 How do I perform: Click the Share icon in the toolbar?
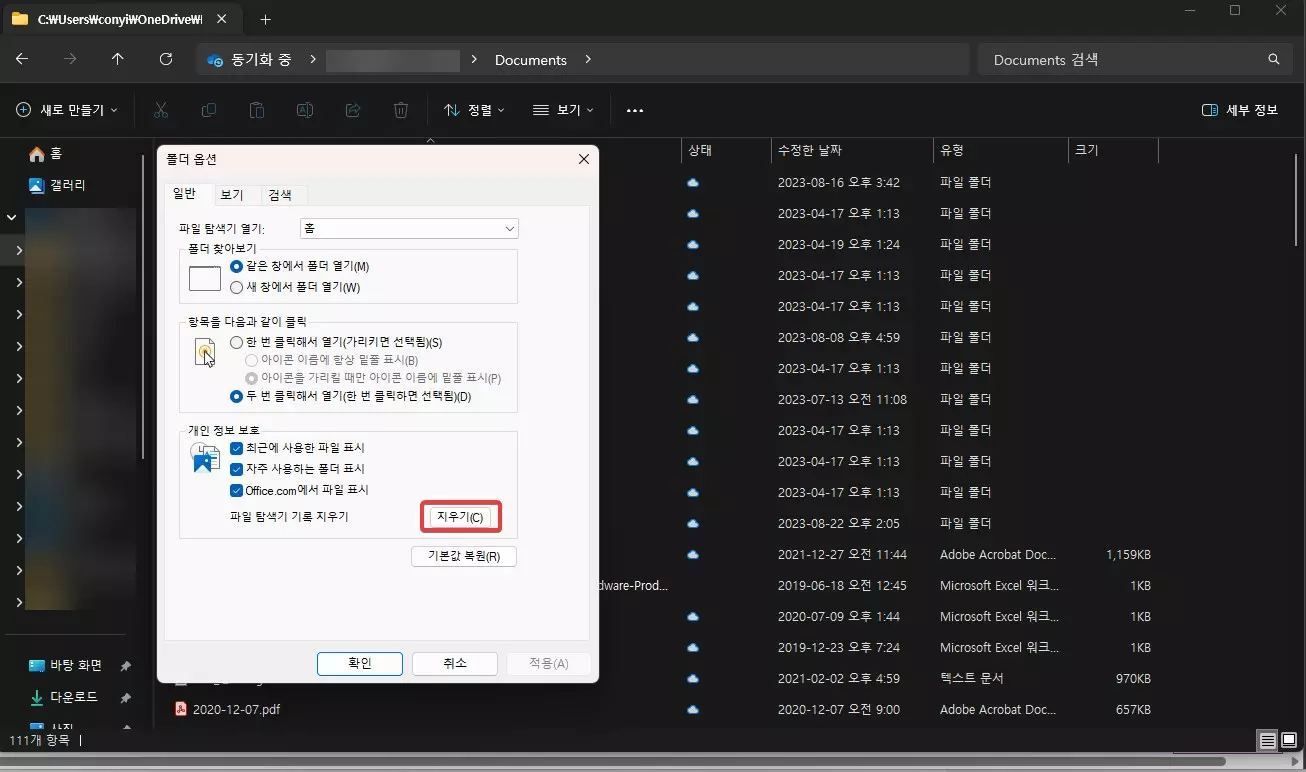coord(352,110)
